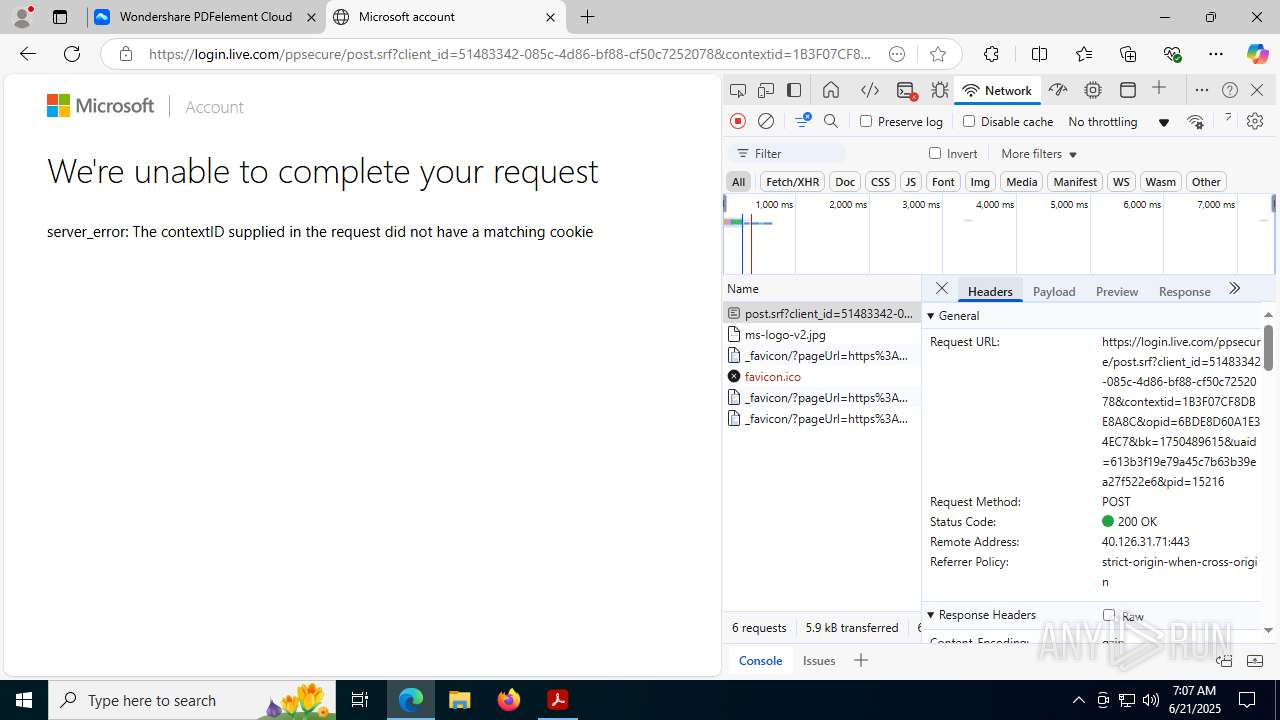Enable the Disable cache checkbox
The image size is (1280, 720).
[x=968, y=121]
